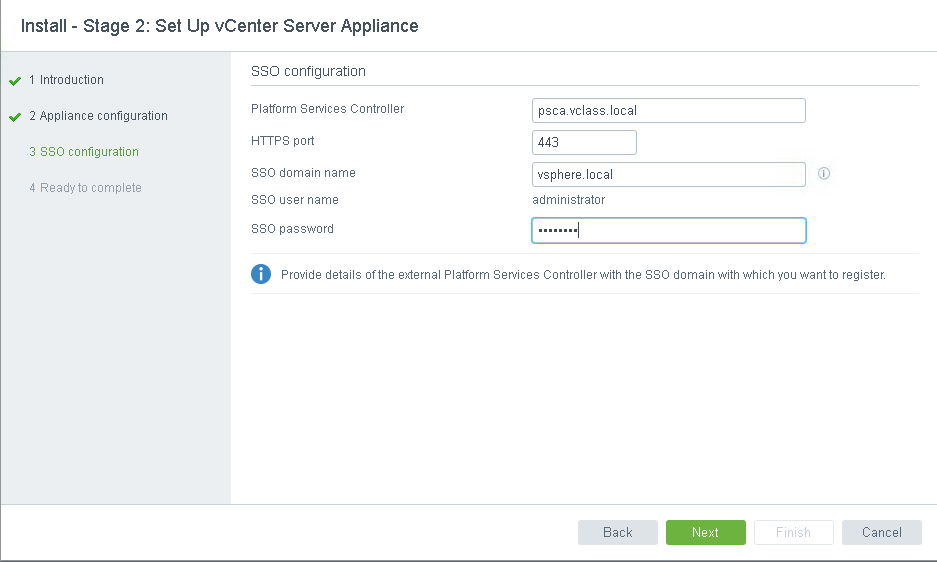Focus the Platform Services Controller field

(x=668, y=110)
